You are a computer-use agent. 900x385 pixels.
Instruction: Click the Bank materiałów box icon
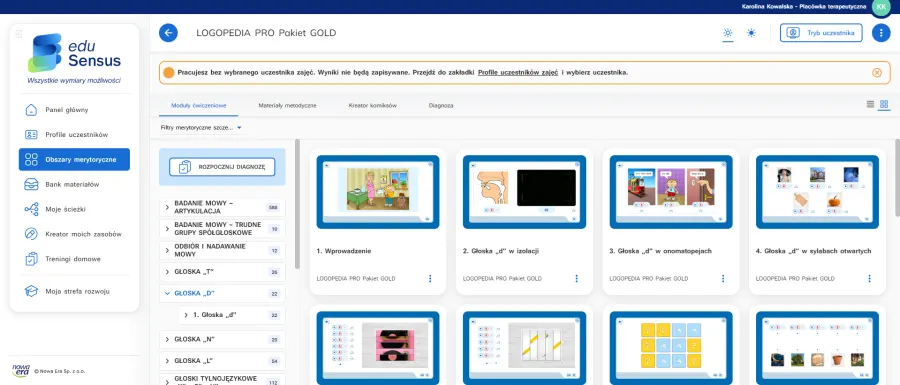tap(31, 185)
